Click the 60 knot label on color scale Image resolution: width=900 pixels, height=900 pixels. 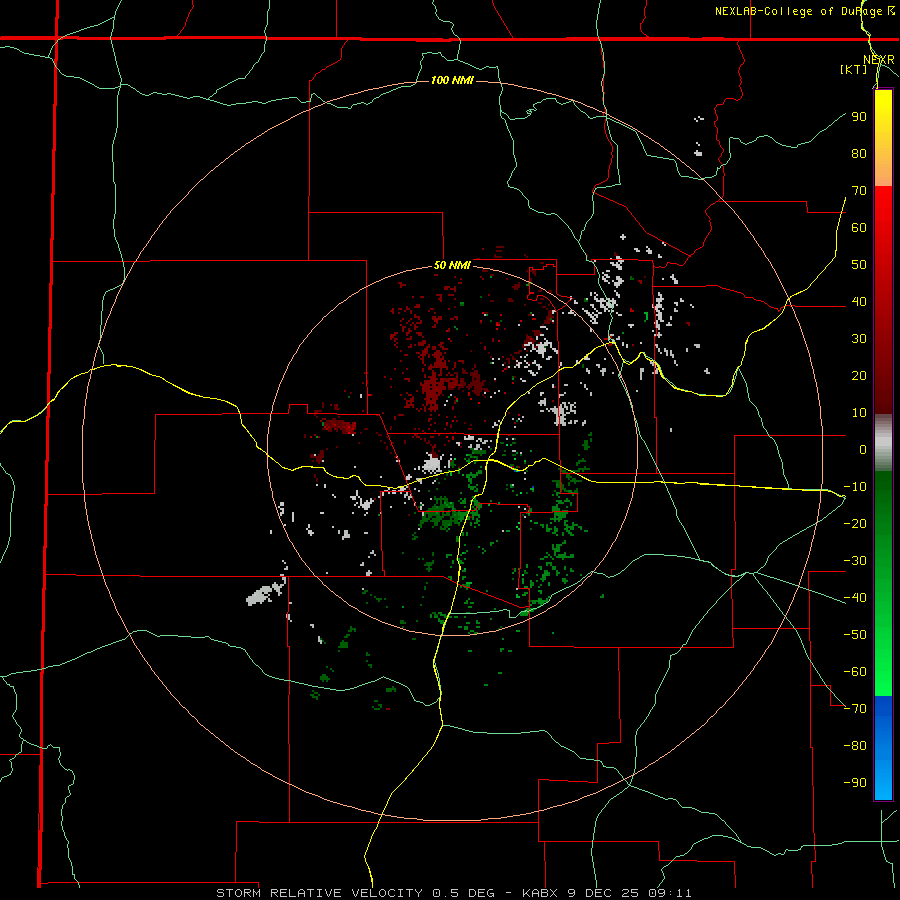point(859,227)
